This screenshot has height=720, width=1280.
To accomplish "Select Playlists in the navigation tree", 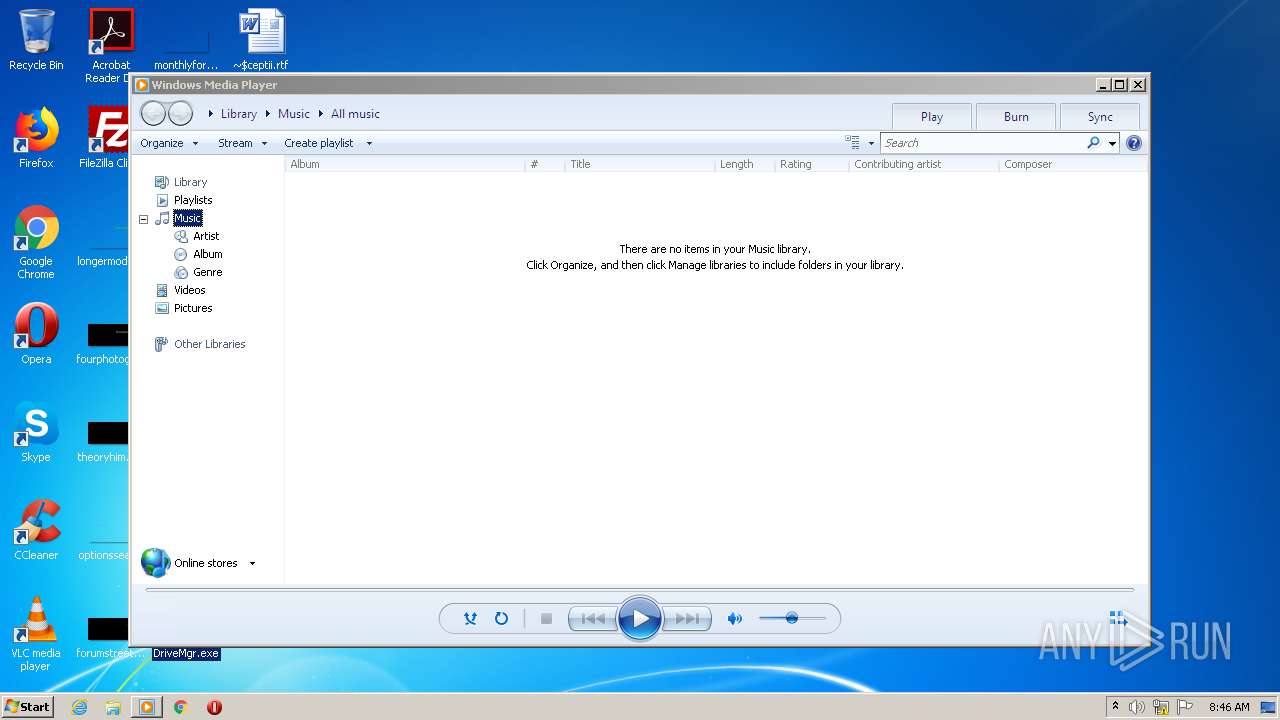I will tap(193, 200).
